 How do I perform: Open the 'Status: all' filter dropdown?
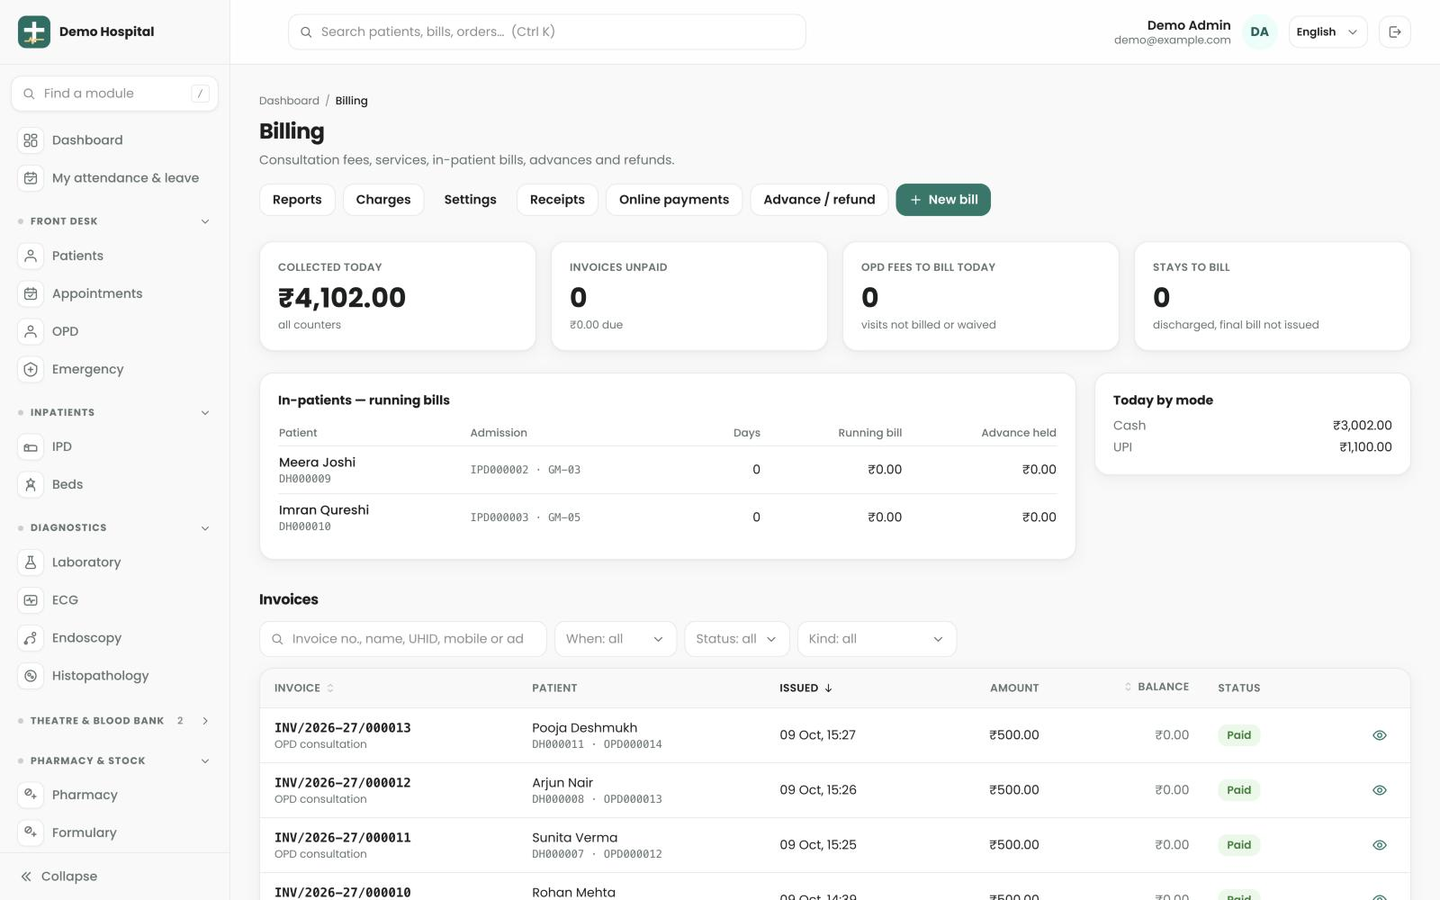pos(736,639)
